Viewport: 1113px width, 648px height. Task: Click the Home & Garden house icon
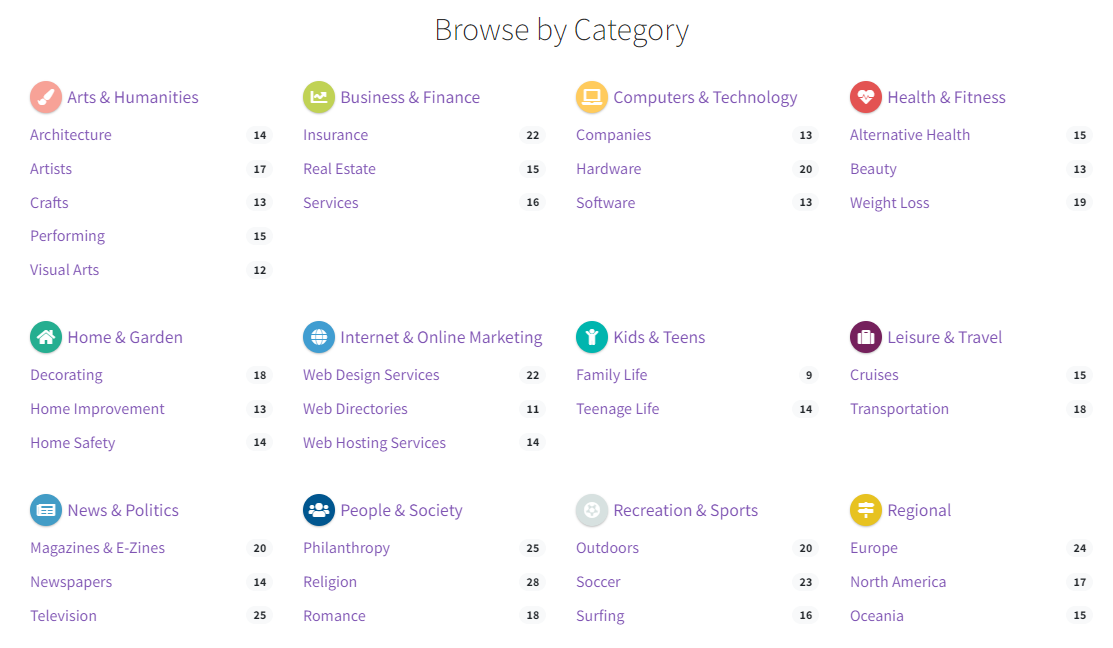[x=45, y=337]
